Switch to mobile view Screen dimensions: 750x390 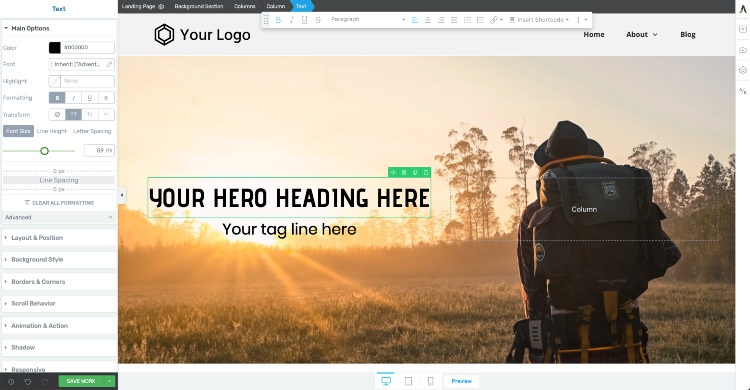click(x=430, y=381)
